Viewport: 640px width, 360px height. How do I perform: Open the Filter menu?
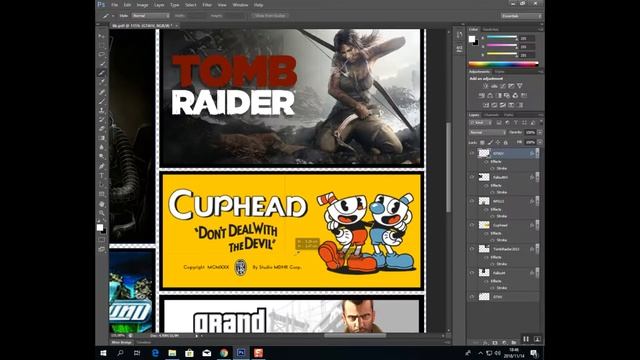pyautogui.click(x=207, y=5)
